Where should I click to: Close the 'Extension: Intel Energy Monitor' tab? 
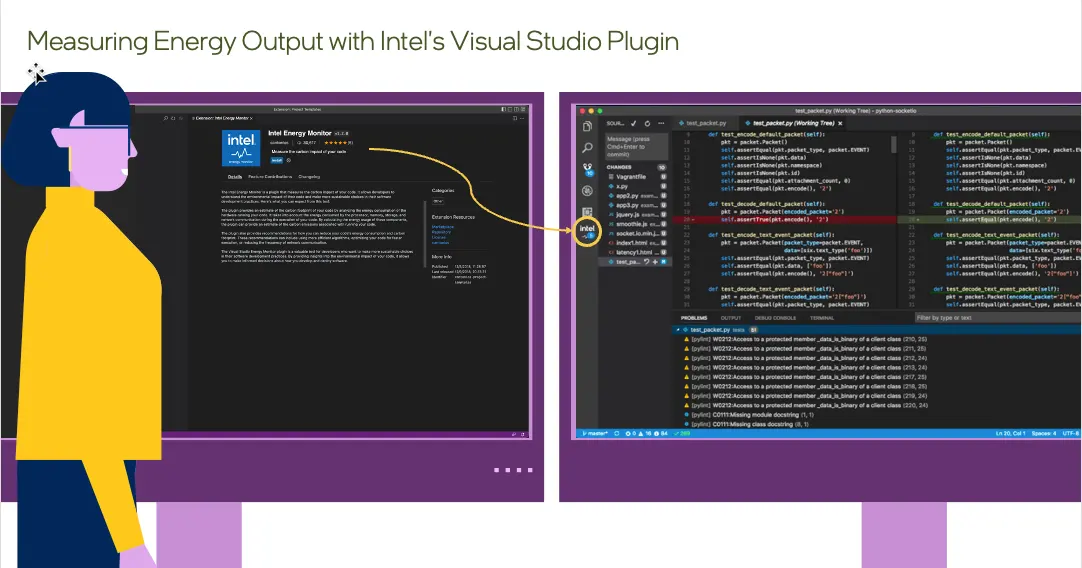251,118
